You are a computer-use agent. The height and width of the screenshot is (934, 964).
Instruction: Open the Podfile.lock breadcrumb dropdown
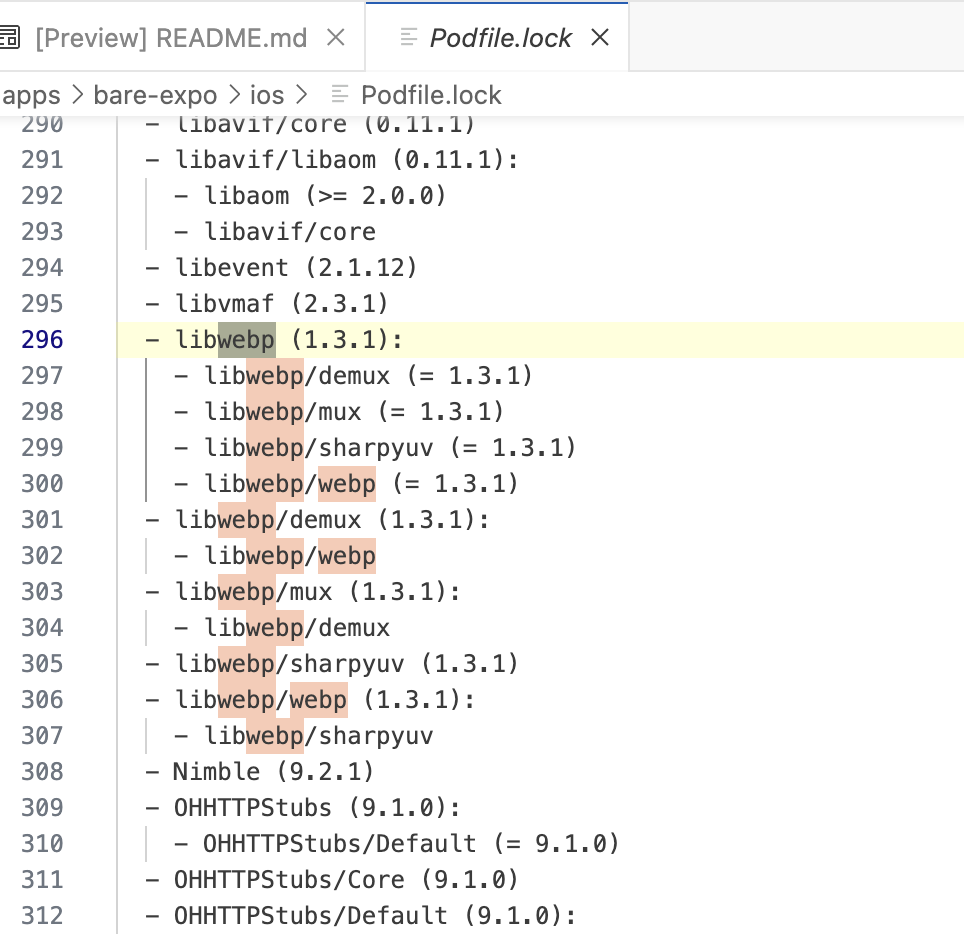[x=432, y=94]
